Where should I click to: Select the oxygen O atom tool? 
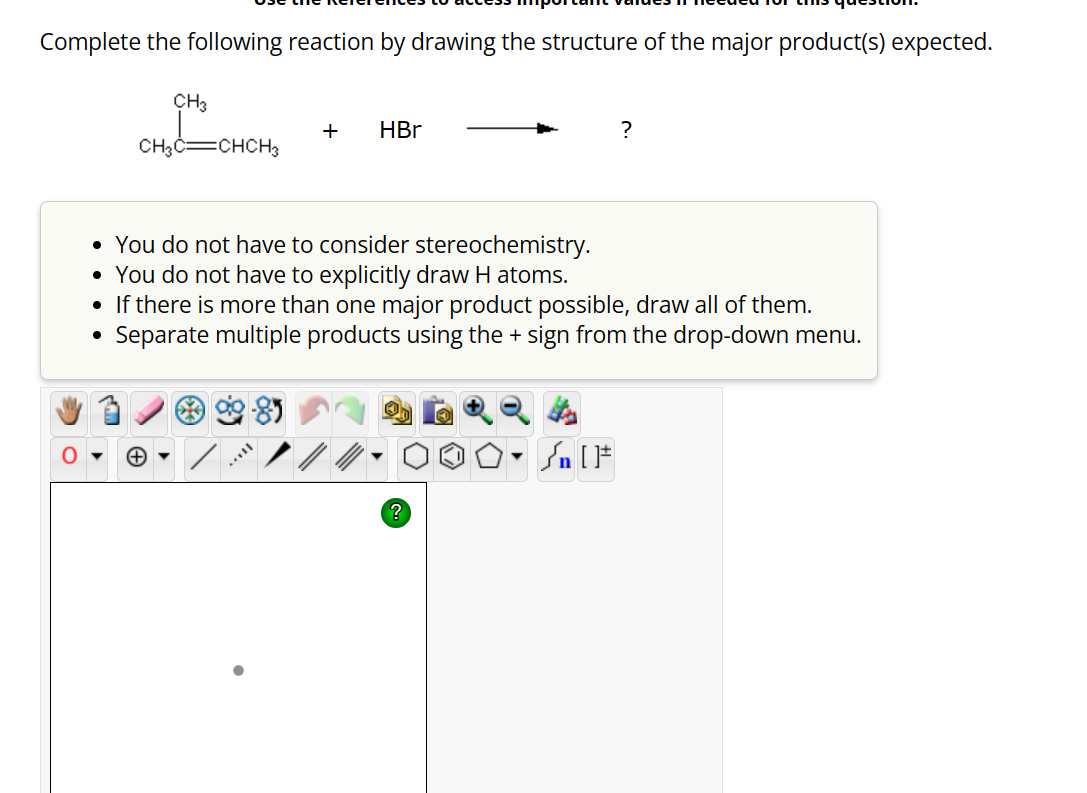[69, 456]
